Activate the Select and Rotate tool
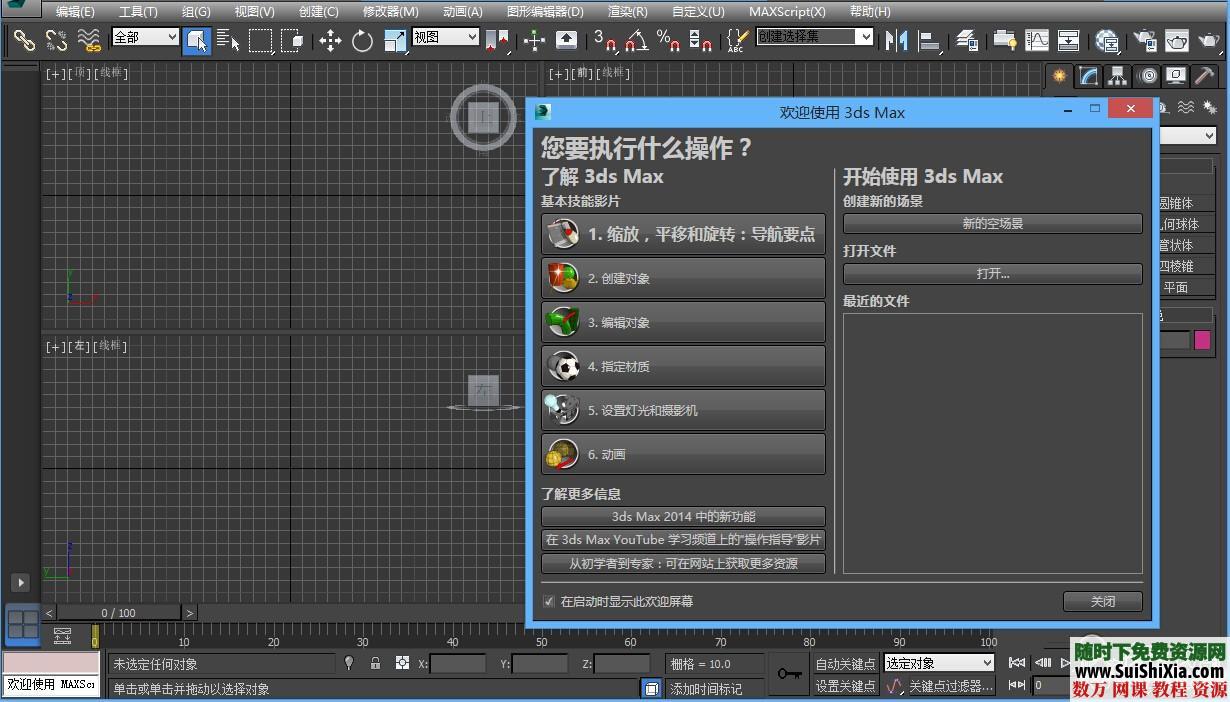The width and height of the screenshot is (1230, 702). (x=360, y=41)
